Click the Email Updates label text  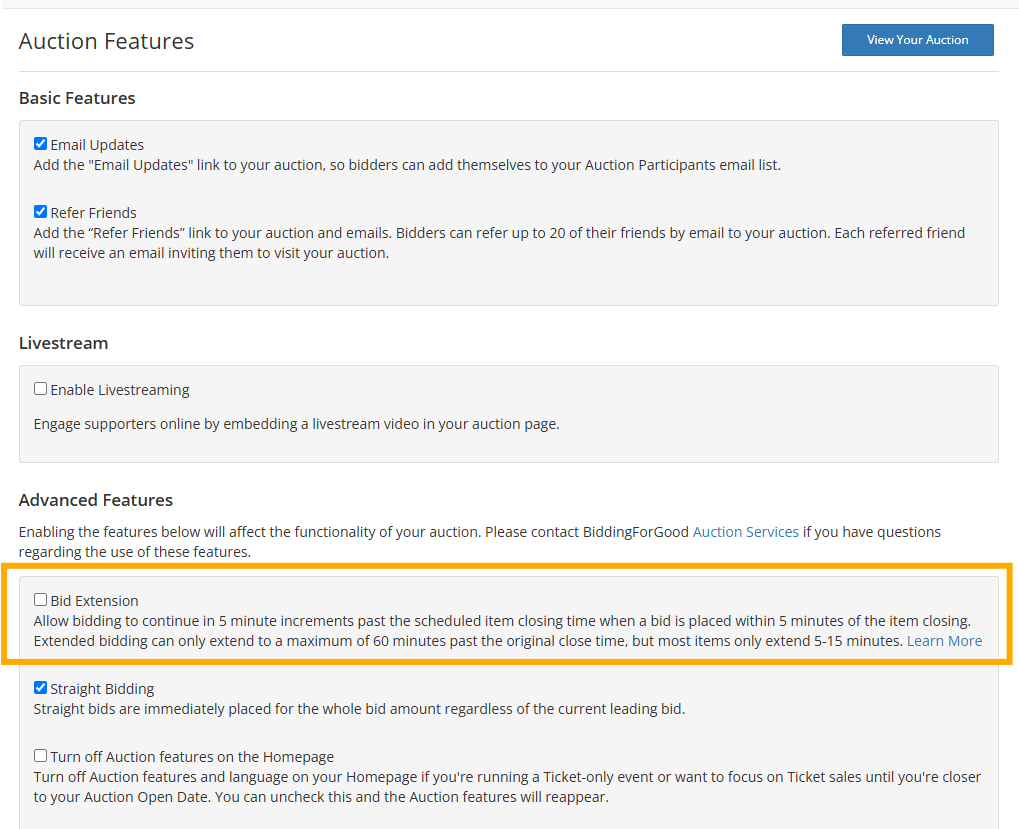pos(95,143)
